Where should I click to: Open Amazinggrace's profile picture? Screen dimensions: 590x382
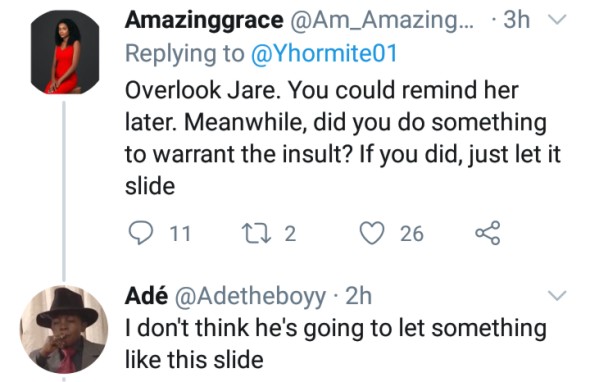(65, 52)
